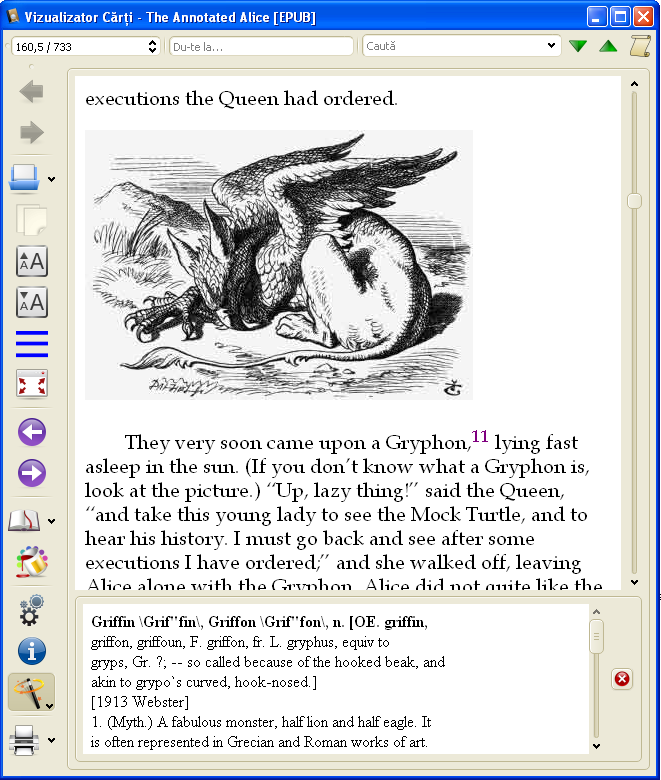Click the book view scroll up arrow
This screenshot has width=661, height=780.
click(634, 84)
